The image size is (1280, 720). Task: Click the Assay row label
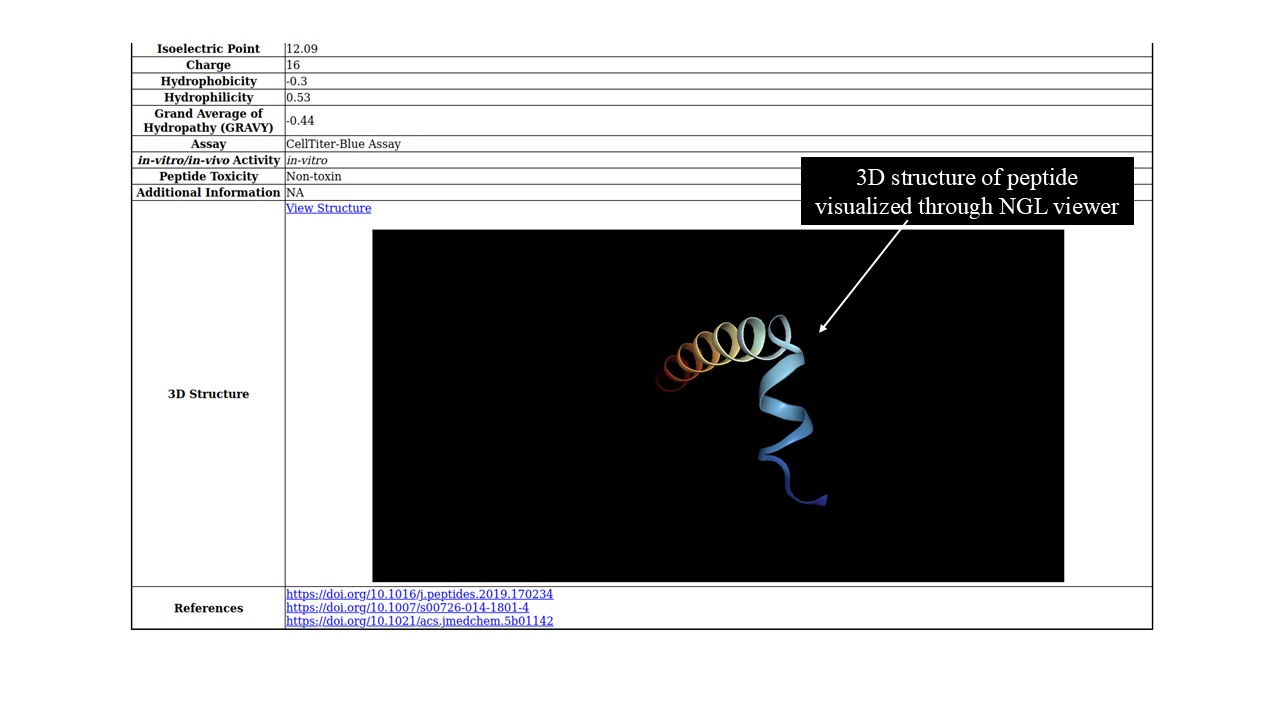pyautogui.click(x=208, y=144)
